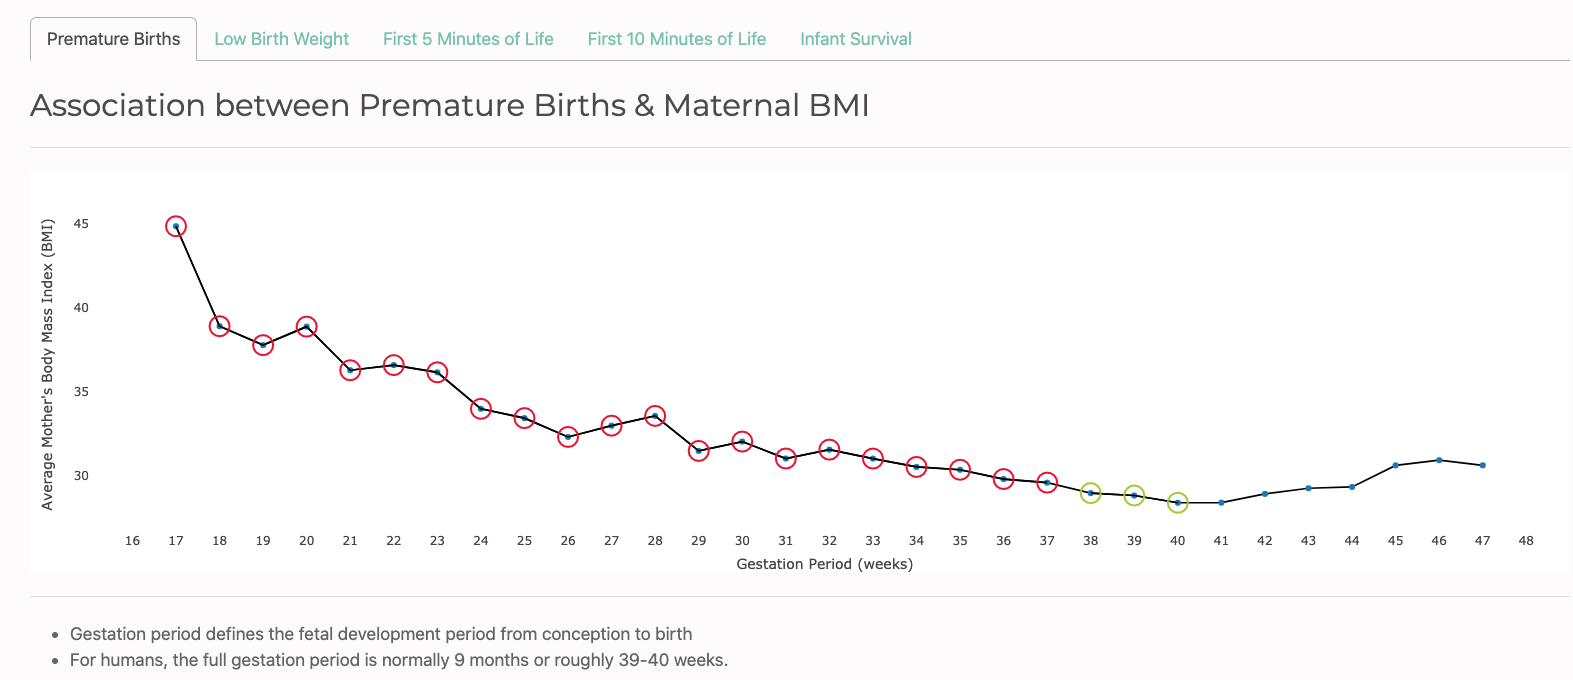This screenshot has width=1573, height=680.
Task: Select the green-circled marker at week 39
Action: pyautogui.click(x=1133, y=495)
